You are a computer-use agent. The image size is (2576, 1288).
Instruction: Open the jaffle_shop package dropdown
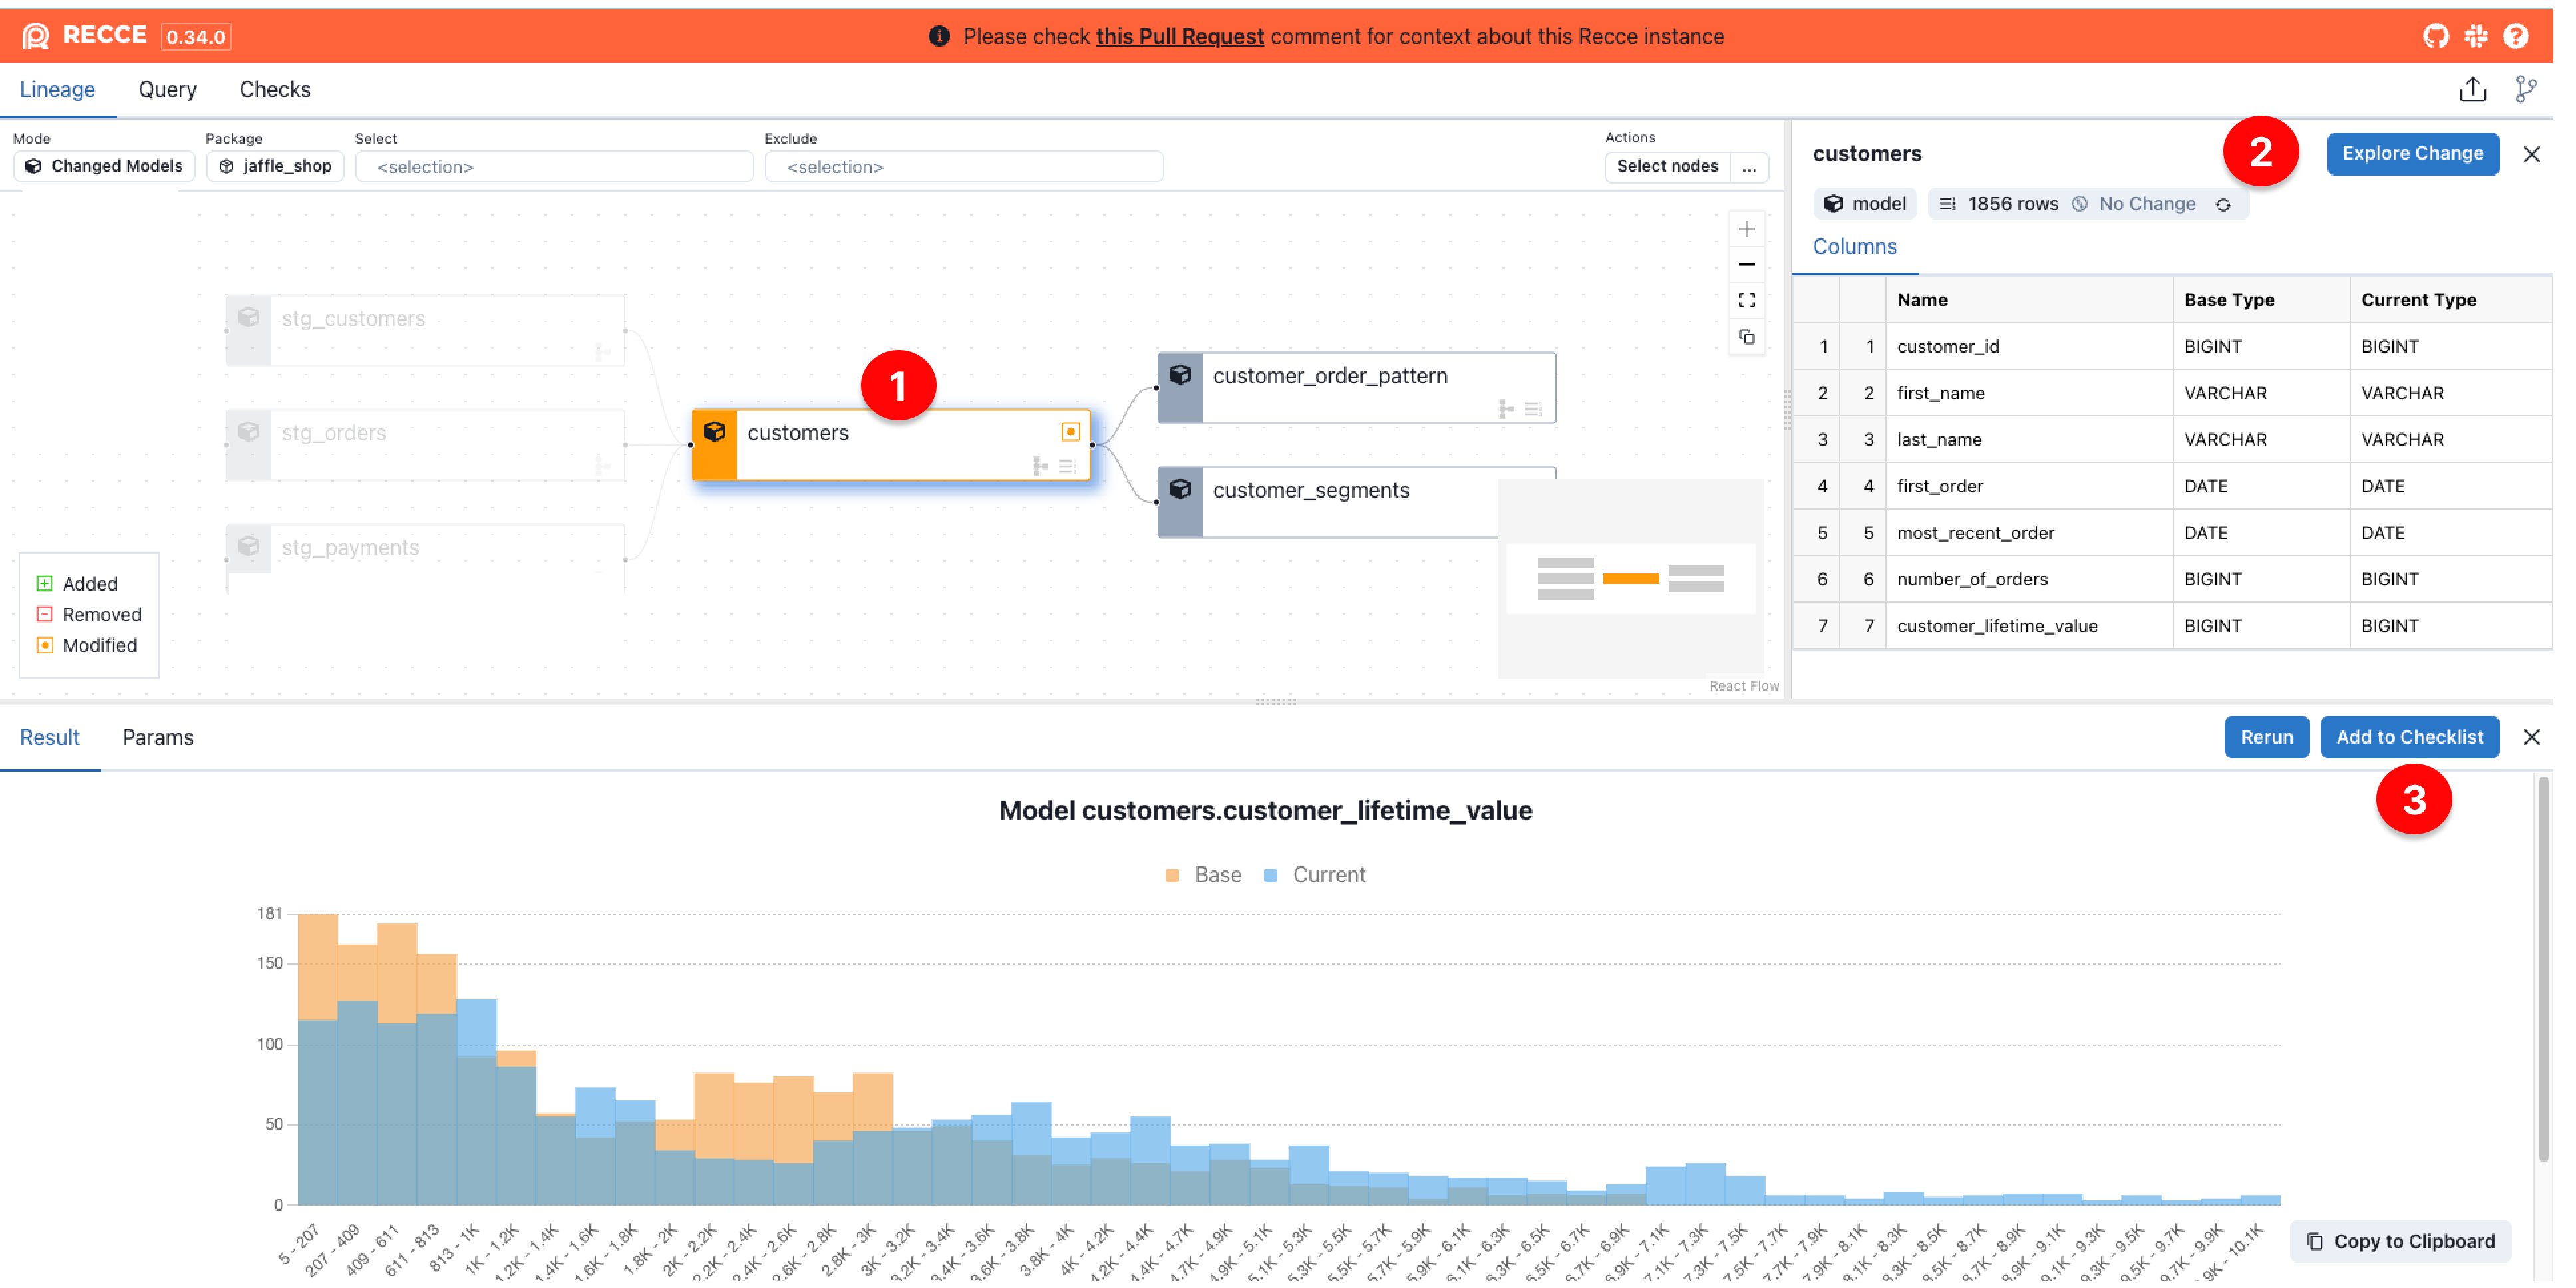click(275, 166)
